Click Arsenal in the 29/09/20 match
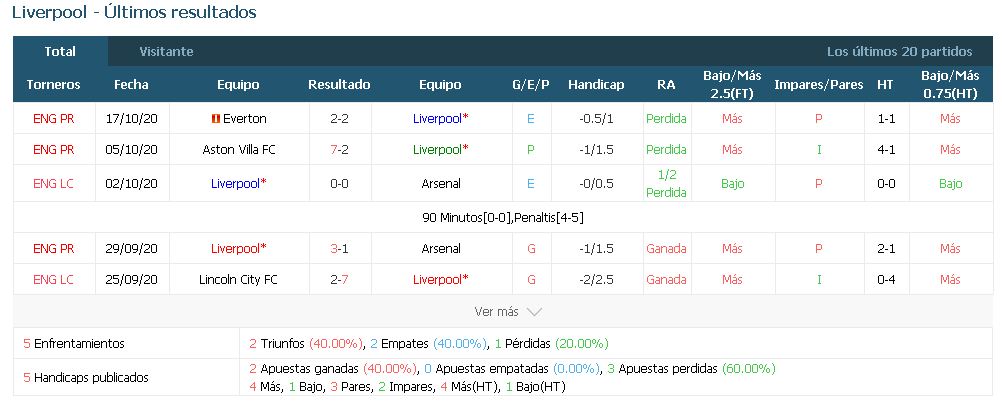1002x410 pixels. click(441, 248)
